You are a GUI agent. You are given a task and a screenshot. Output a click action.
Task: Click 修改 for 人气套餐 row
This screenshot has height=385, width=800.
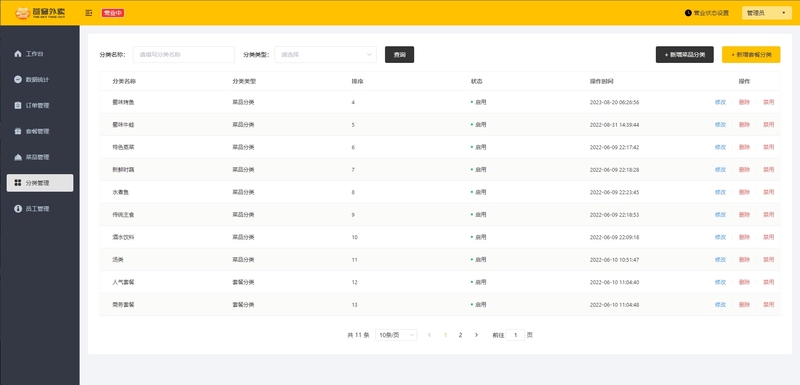pos(720,282)
